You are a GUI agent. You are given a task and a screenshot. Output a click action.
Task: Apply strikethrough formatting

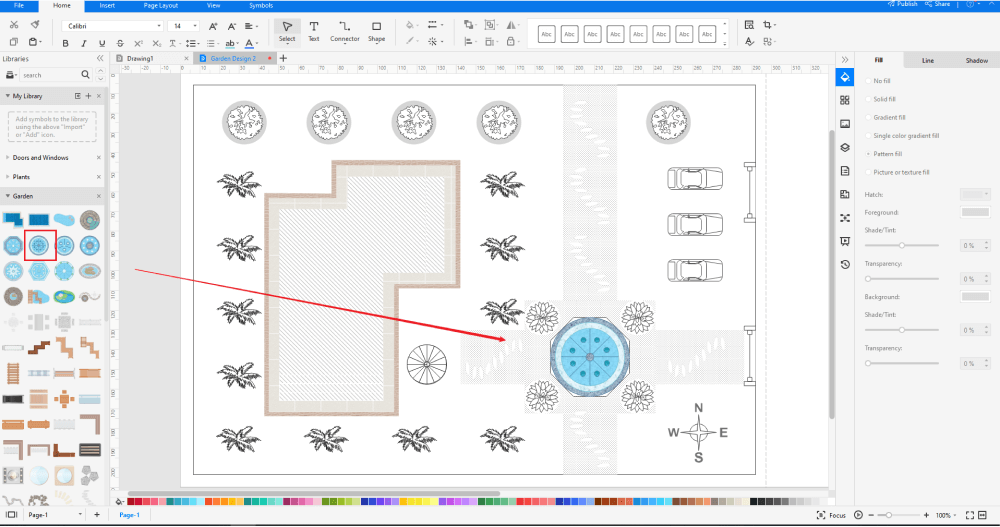120,43
